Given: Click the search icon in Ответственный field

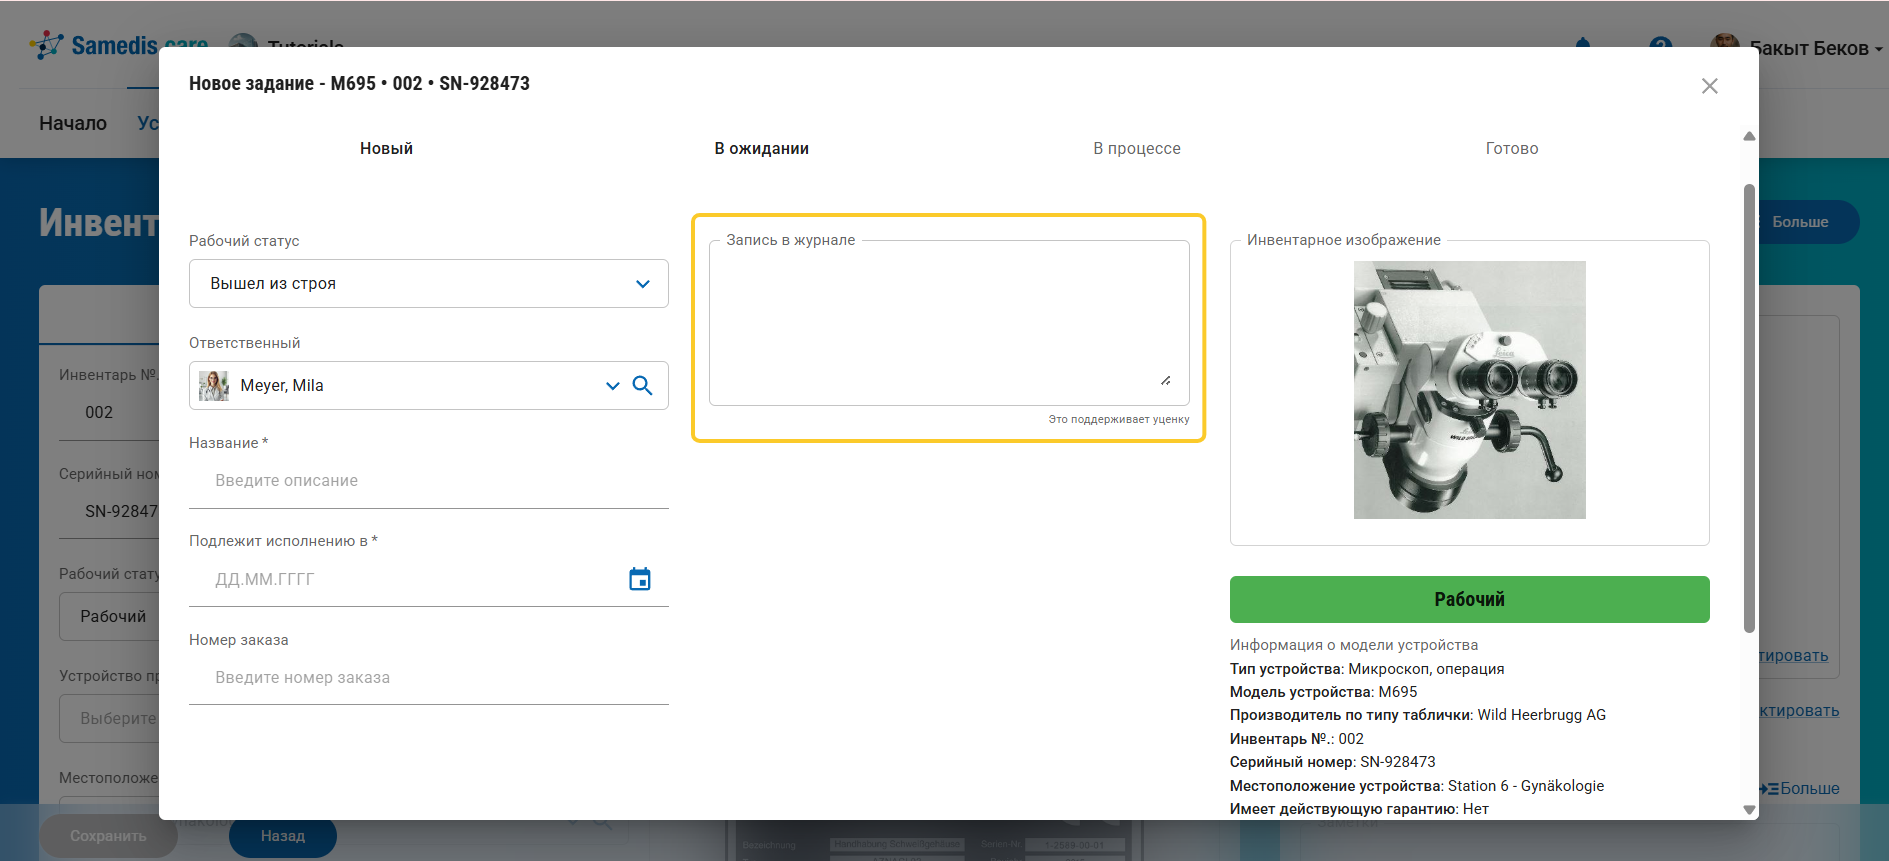Looking at the screenshot, I should pos(643,386).
